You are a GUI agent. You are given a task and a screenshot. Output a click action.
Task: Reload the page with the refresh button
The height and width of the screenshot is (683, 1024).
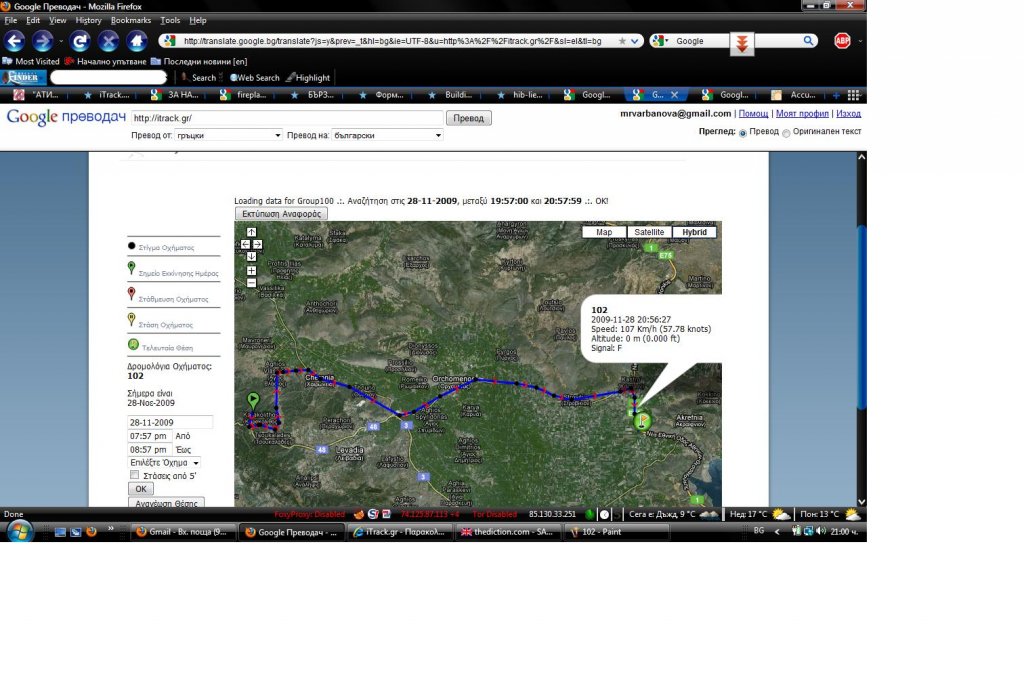click(x=80, y=41)
